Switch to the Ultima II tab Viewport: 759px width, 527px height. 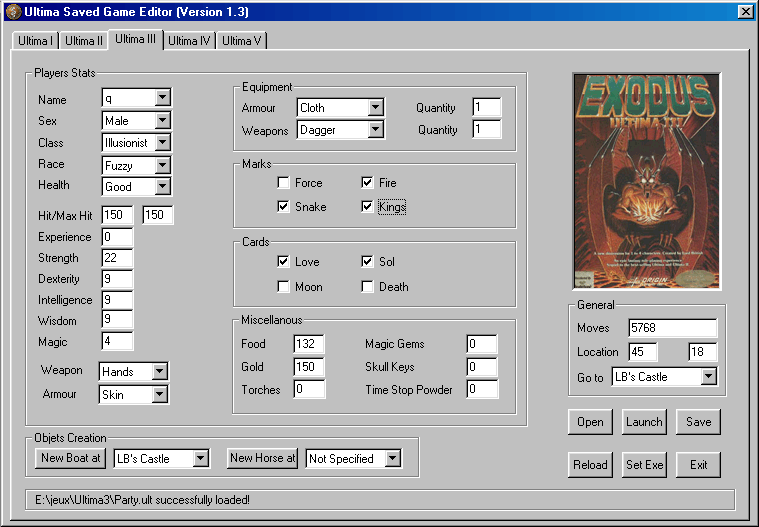pos(84,41)
